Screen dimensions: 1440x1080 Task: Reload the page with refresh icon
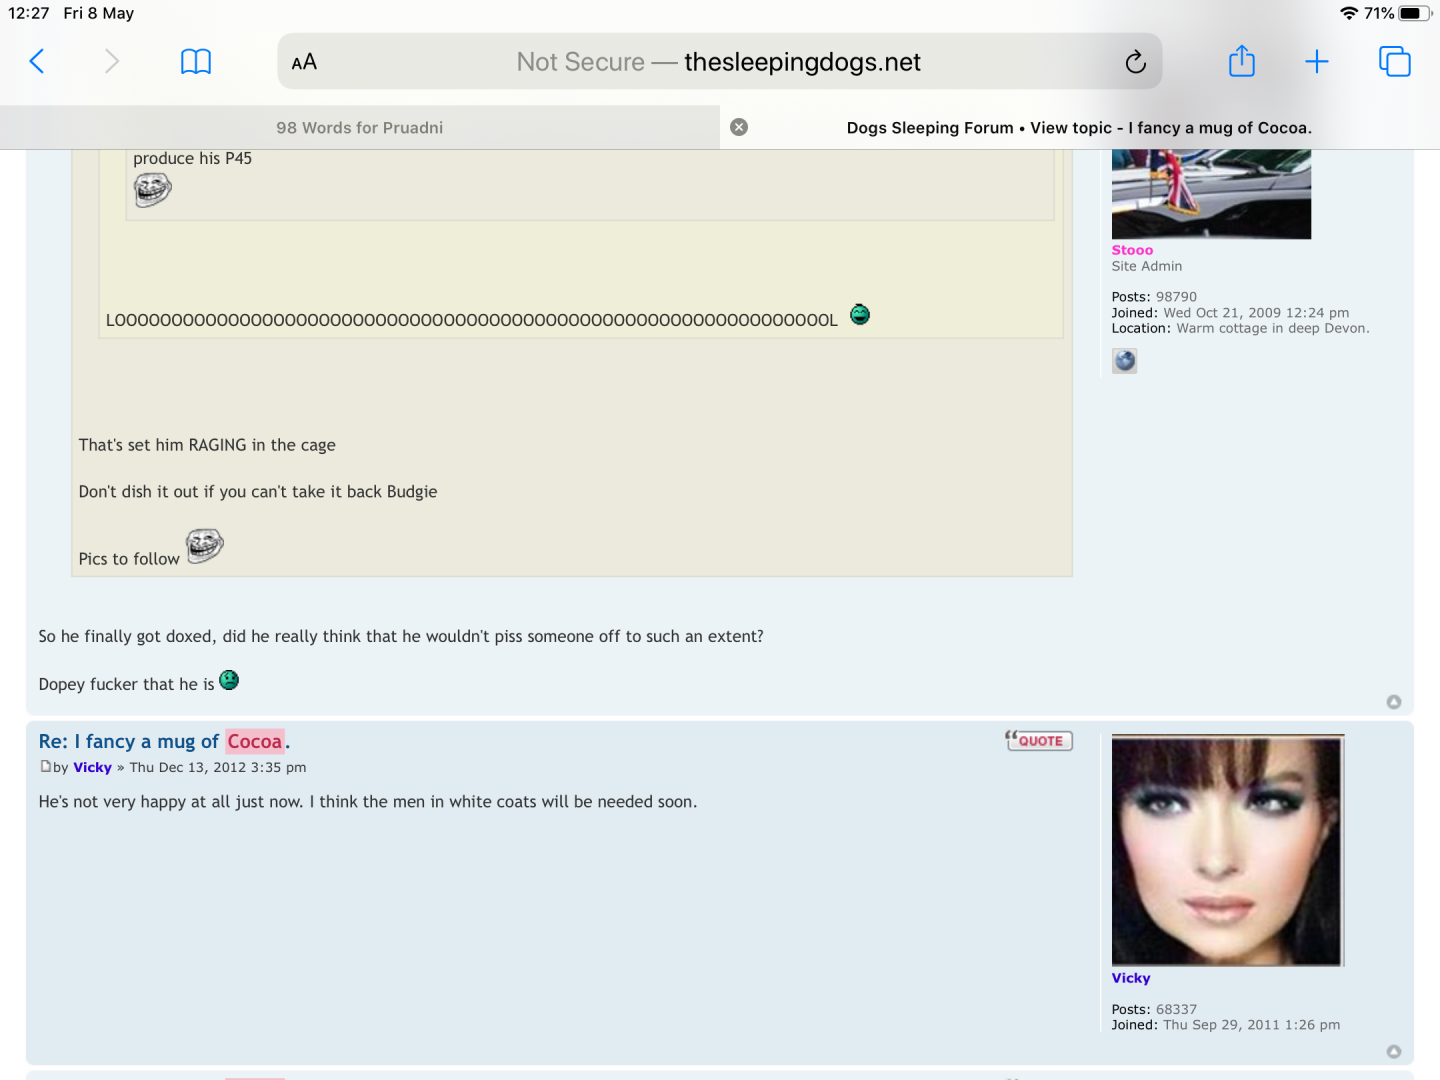tap(1135, 62)
